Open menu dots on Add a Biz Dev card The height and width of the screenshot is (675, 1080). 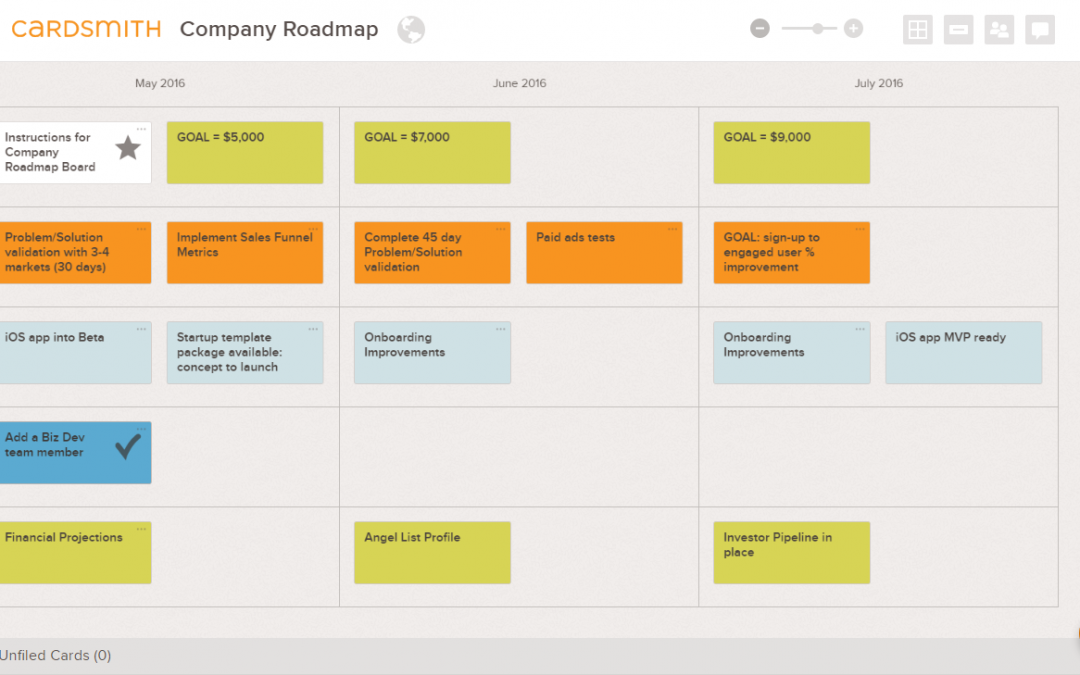tap(141, 428)
